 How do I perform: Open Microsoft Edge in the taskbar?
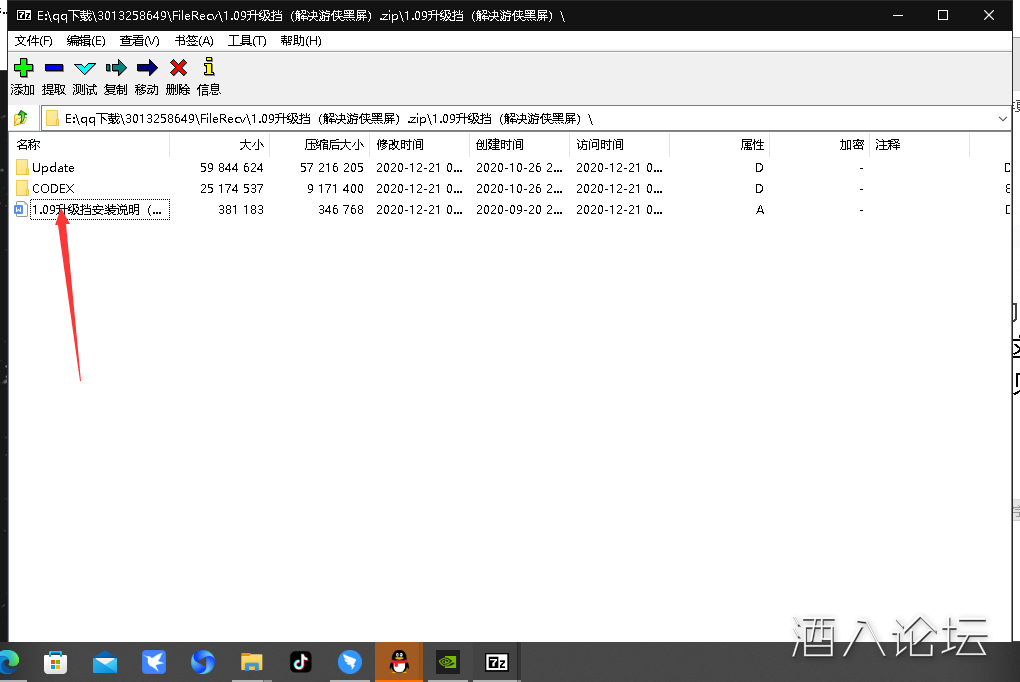10,662
